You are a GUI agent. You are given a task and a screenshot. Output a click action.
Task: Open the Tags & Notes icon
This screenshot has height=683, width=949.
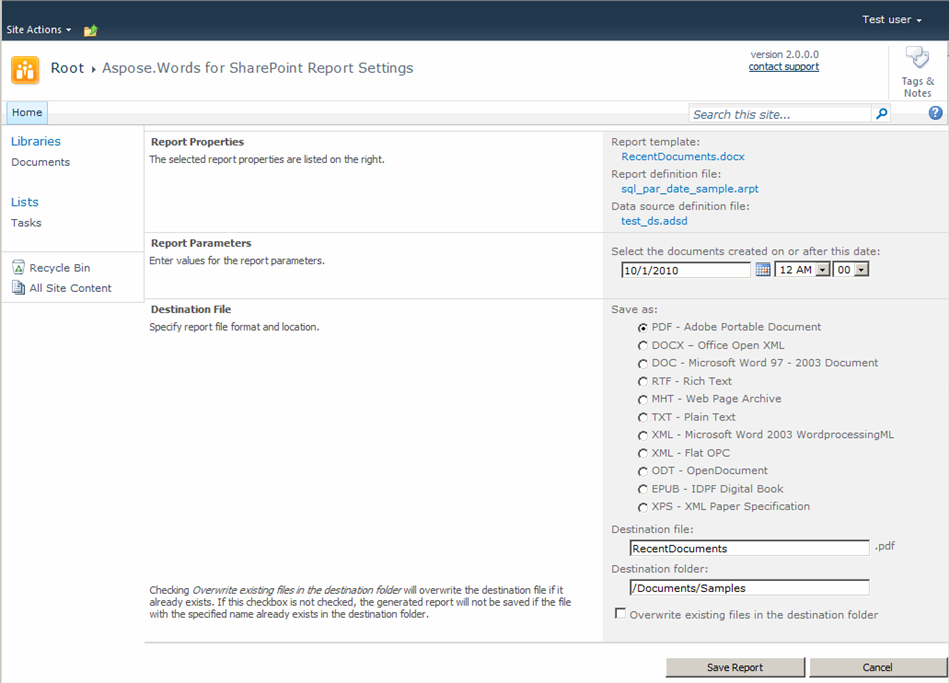point(917,59)
